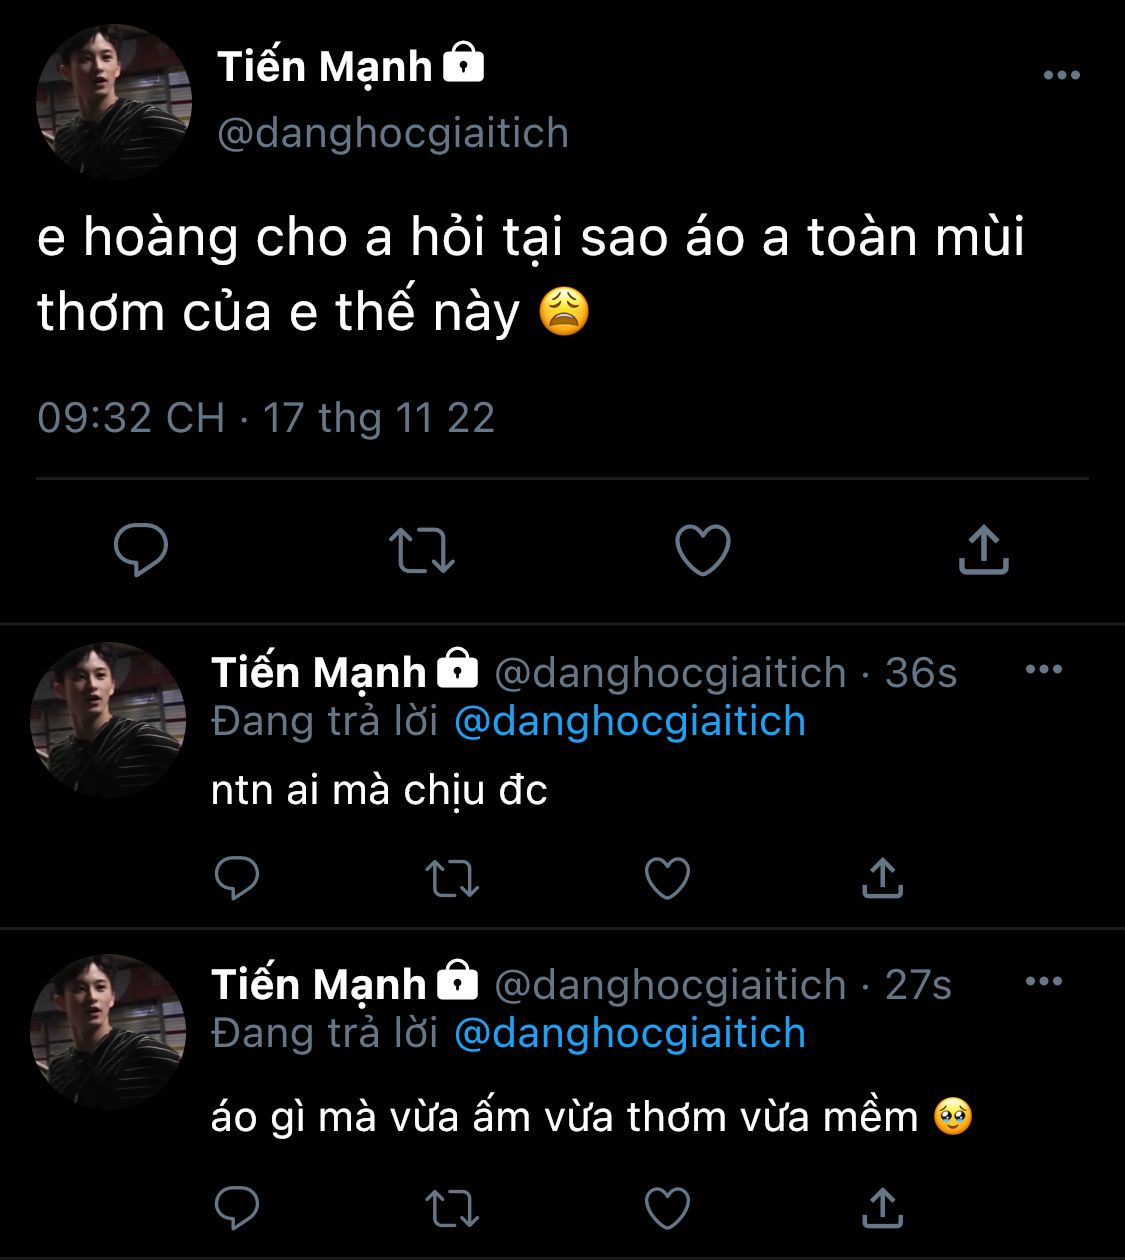Share the 'ntn ai mà chịu đc' reply

coord(882,879)
